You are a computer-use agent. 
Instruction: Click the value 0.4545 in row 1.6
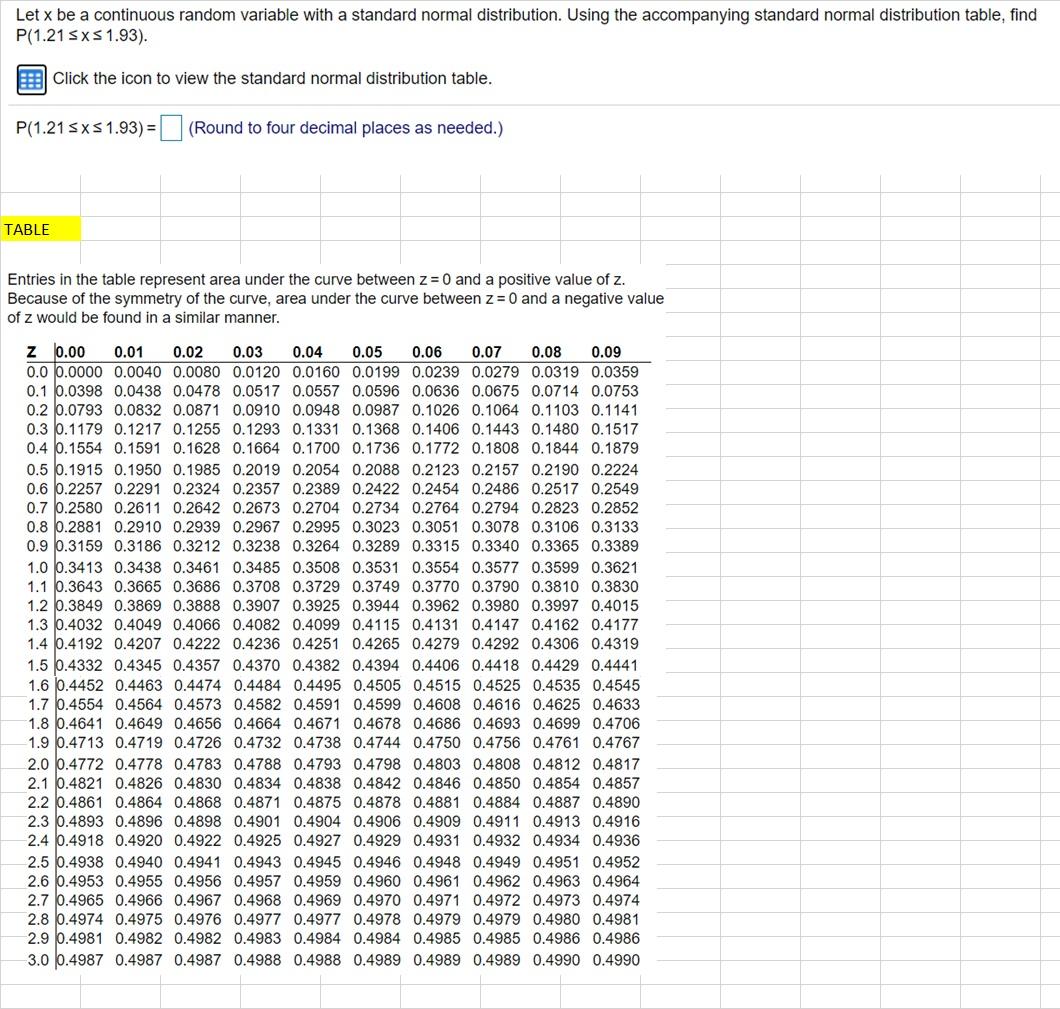coord(616,685)
